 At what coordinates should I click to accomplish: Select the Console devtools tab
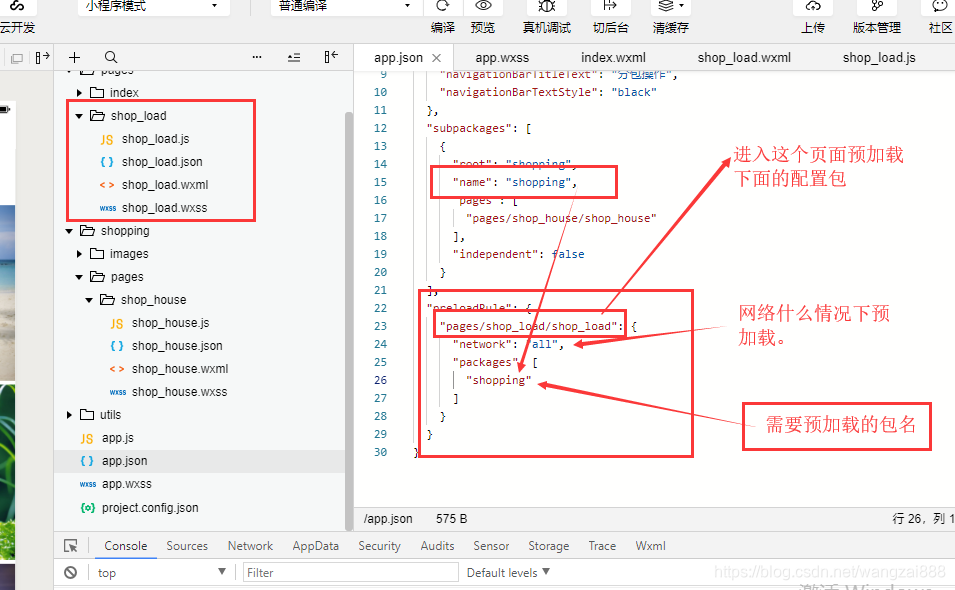pyautogui.click(x=125, y=546)
